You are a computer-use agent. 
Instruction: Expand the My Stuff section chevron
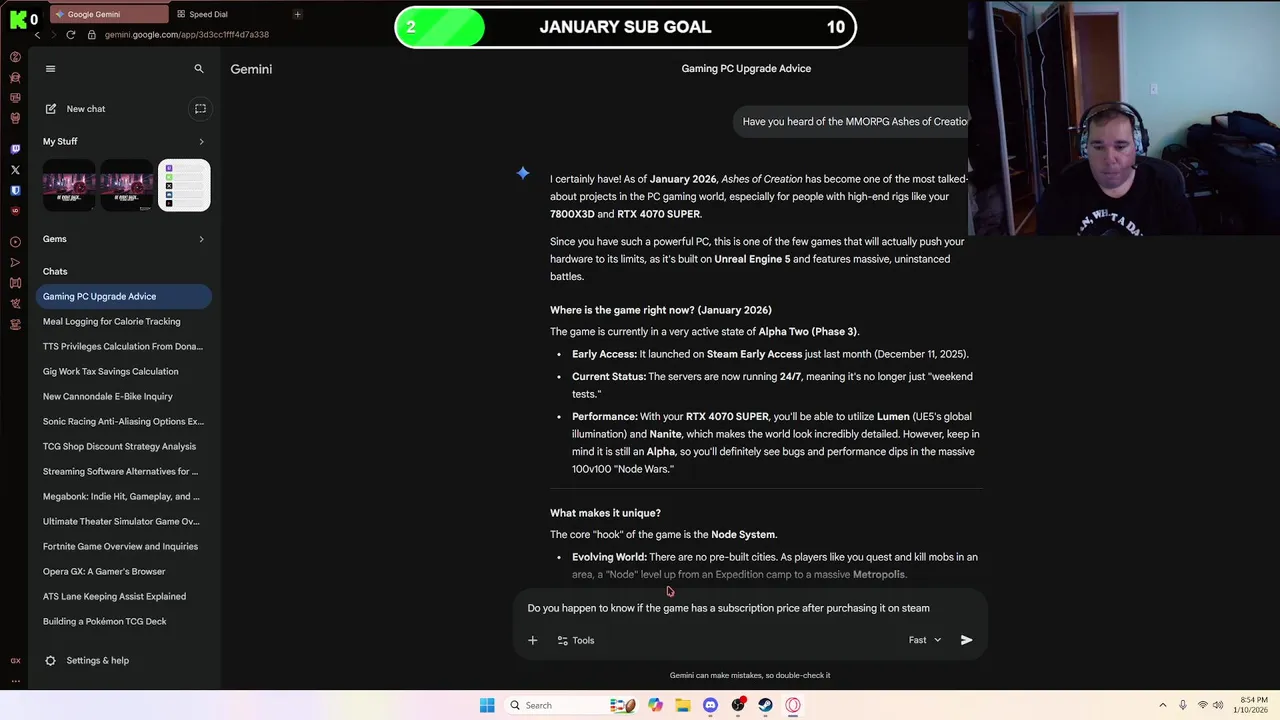(x=201, y=142)
